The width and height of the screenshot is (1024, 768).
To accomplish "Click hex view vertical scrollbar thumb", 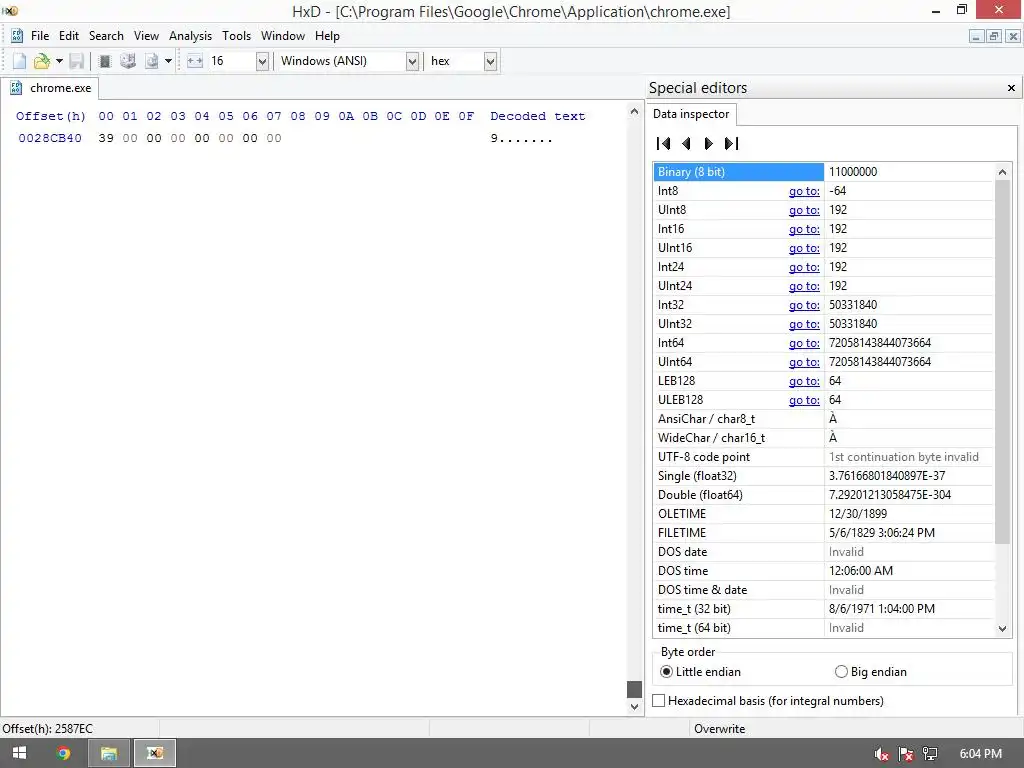I will coord(634,689).
